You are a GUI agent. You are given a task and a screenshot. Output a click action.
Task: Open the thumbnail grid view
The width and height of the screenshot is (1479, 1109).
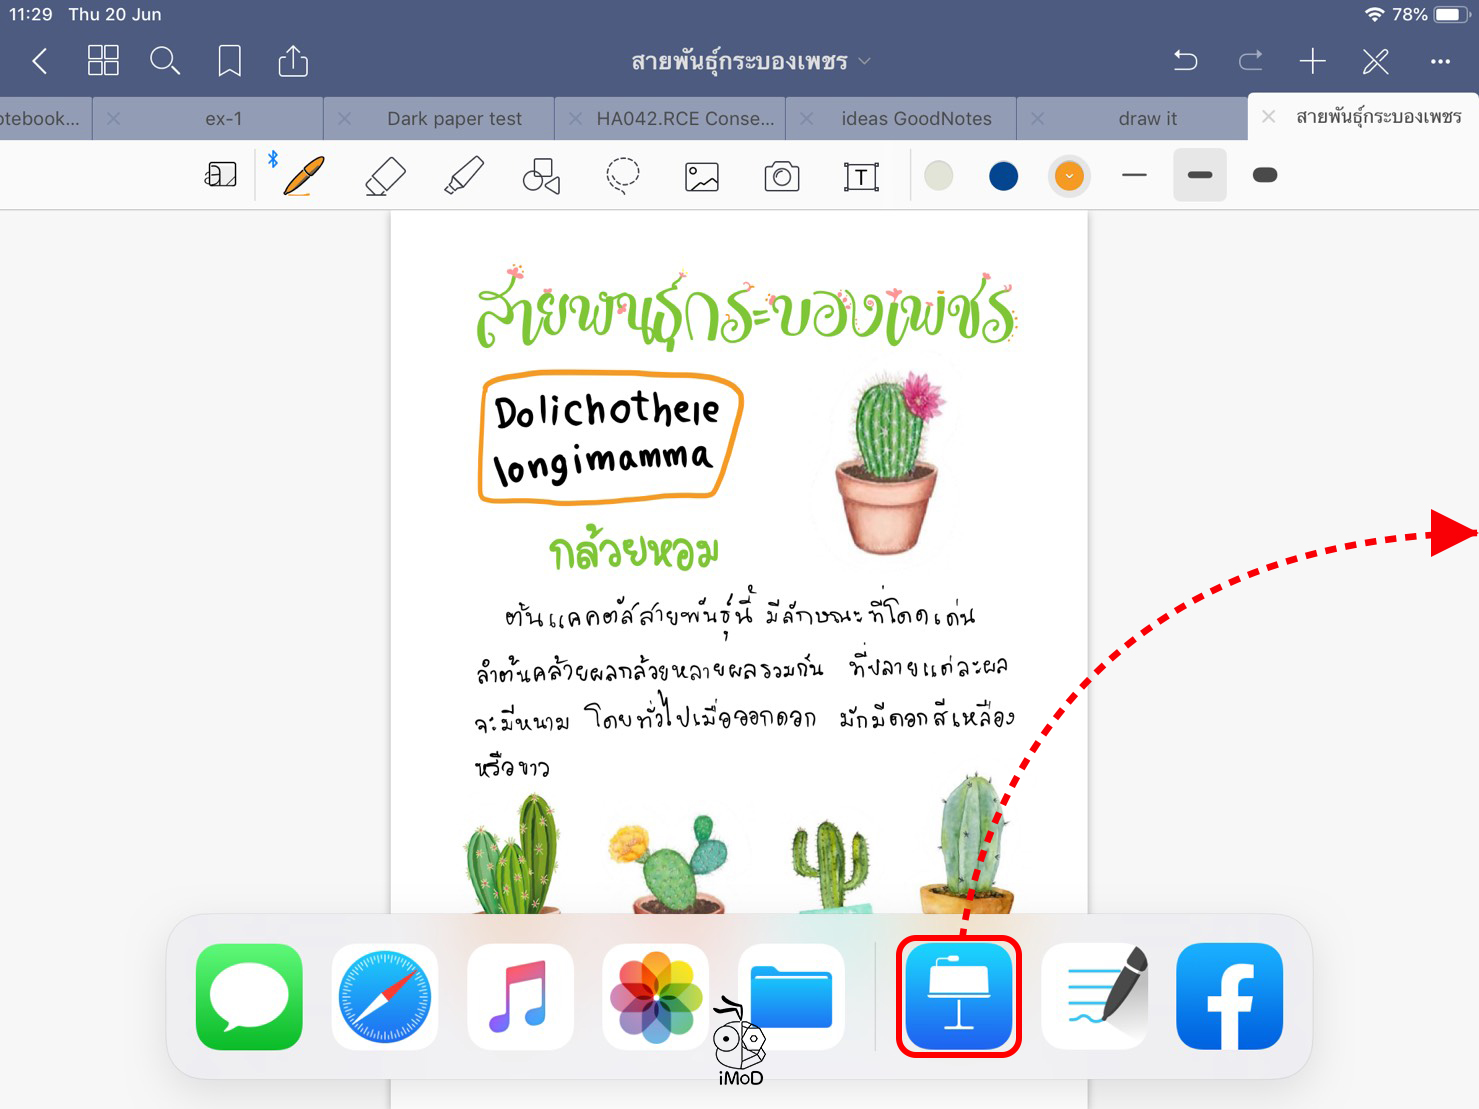tap(103, 61)
